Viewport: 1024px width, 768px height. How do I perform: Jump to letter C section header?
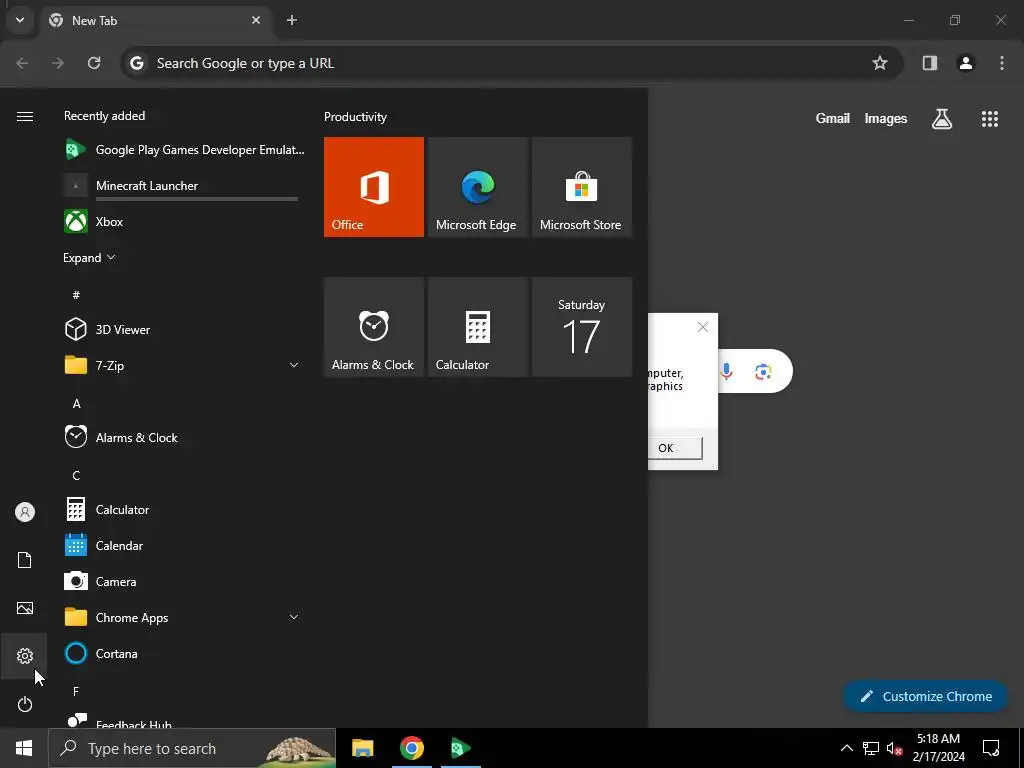click(x=76, y=475)
